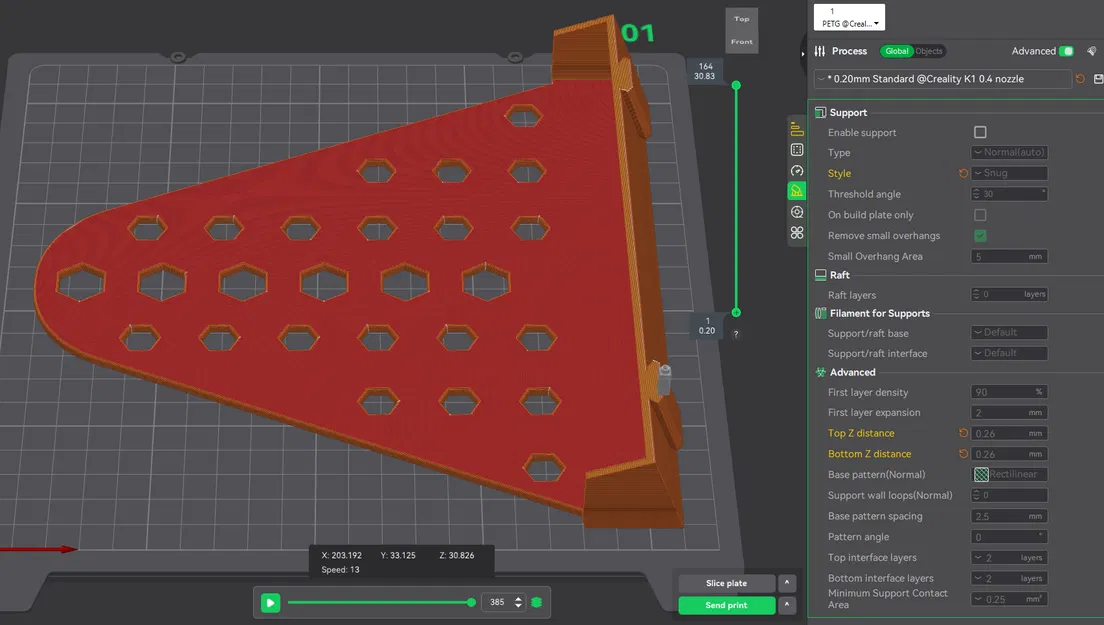Open the Quality settings tab icon
This screenshot has height=625, width=1104.
pyautogui.click(x=796, y=130)
